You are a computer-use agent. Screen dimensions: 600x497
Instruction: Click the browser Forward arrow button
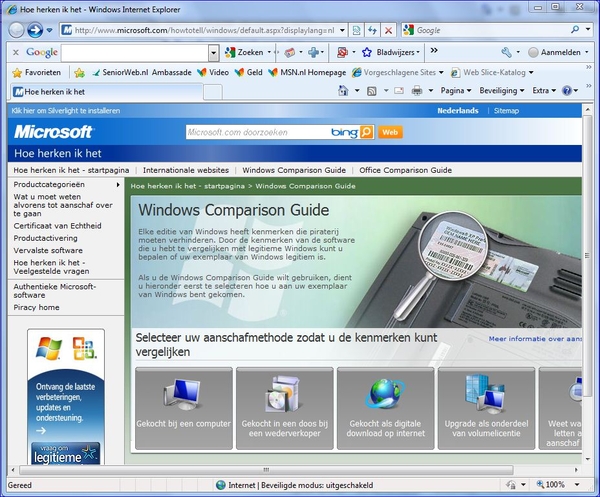pyautogui.click(x=35, y=30)
